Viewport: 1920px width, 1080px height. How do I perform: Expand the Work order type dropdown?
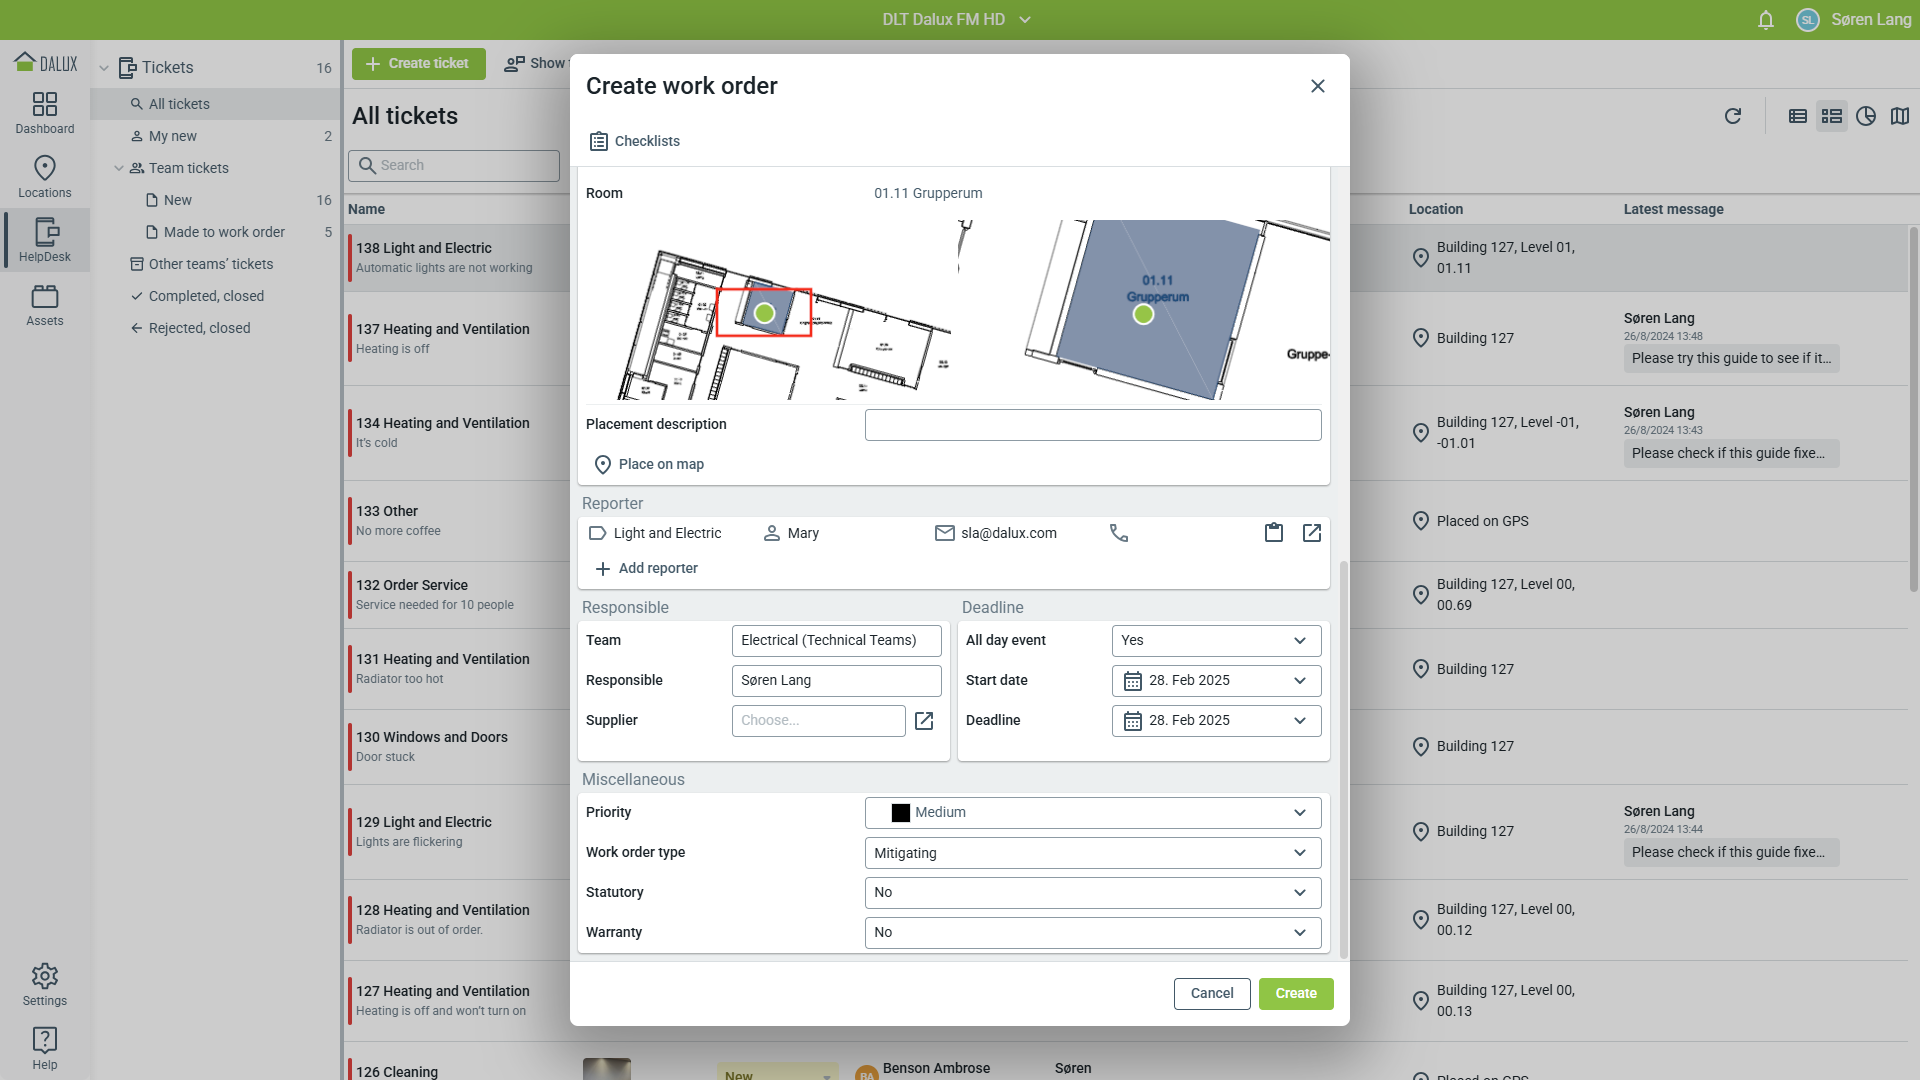pyautogui.click(x=1092, y=853)
